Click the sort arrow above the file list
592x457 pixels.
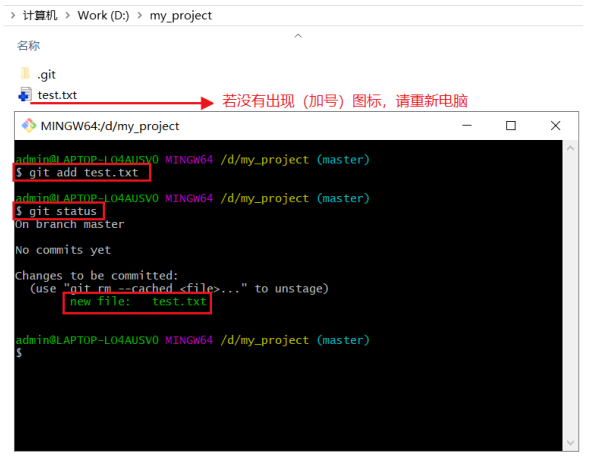coord(298,36)
